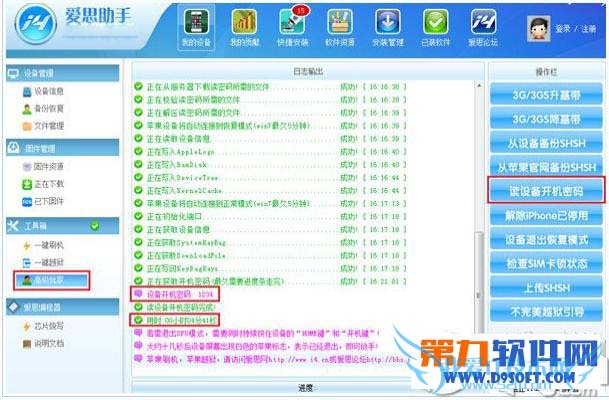609x400 pixels.
Task: Click 读设备开机密码 button
Action: (x=546, y=191)
